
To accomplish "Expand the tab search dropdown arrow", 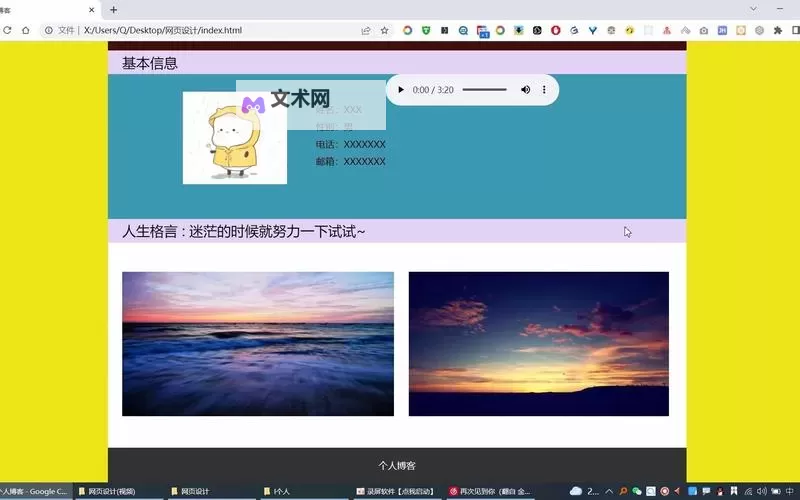I will click(753, 9).
